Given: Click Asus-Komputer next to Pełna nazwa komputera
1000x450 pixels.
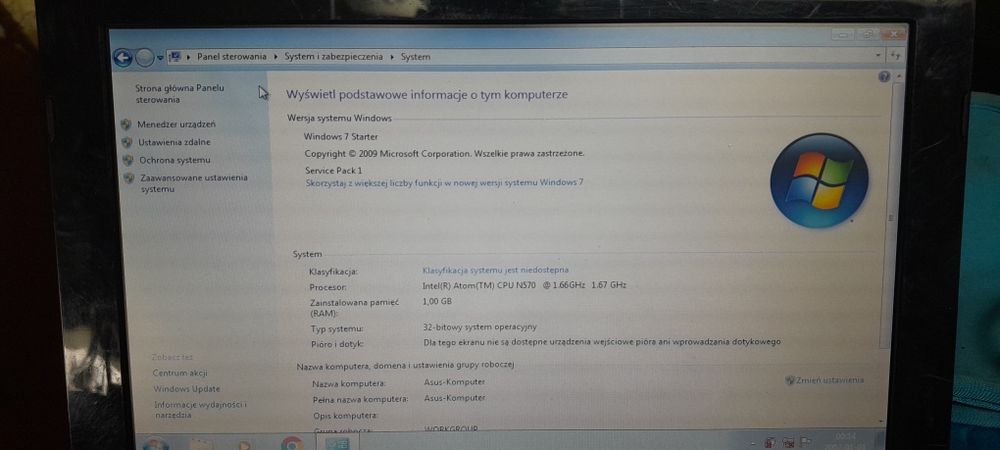Looking at the screenshot, I should click(x=455, y=398).
